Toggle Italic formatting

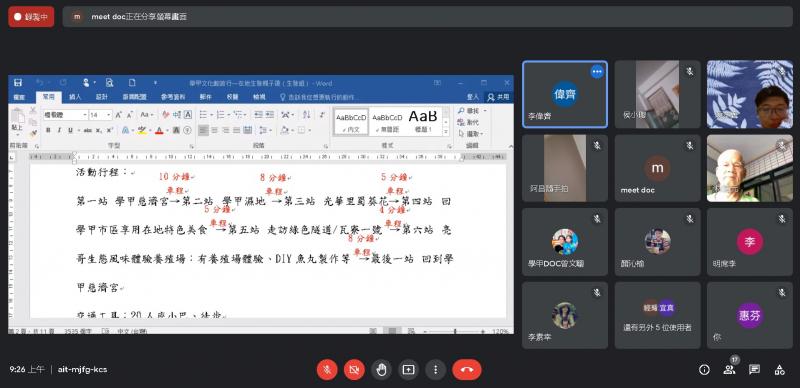pyautogui.click(x=59, y=130)
